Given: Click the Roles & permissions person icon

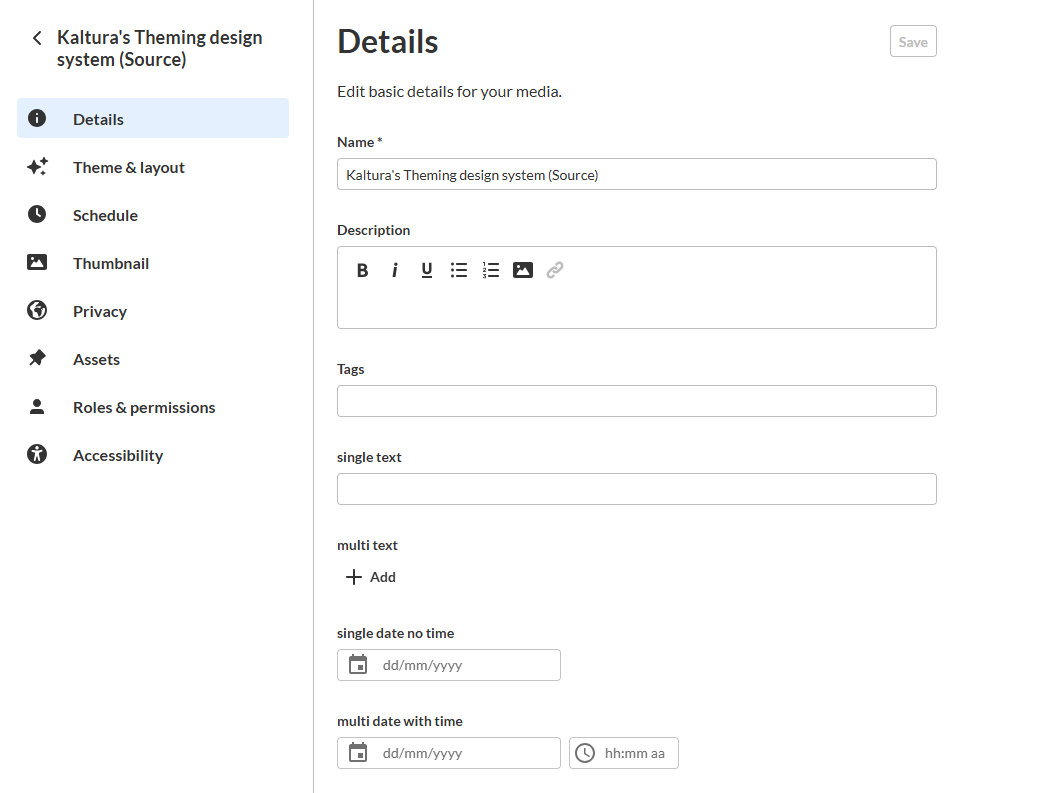Looking at the screenshot, I should 37,406.
